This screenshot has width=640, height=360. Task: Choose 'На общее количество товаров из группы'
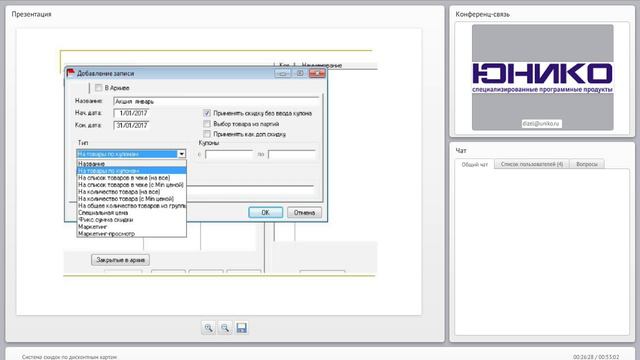click(x=131, y=206)
